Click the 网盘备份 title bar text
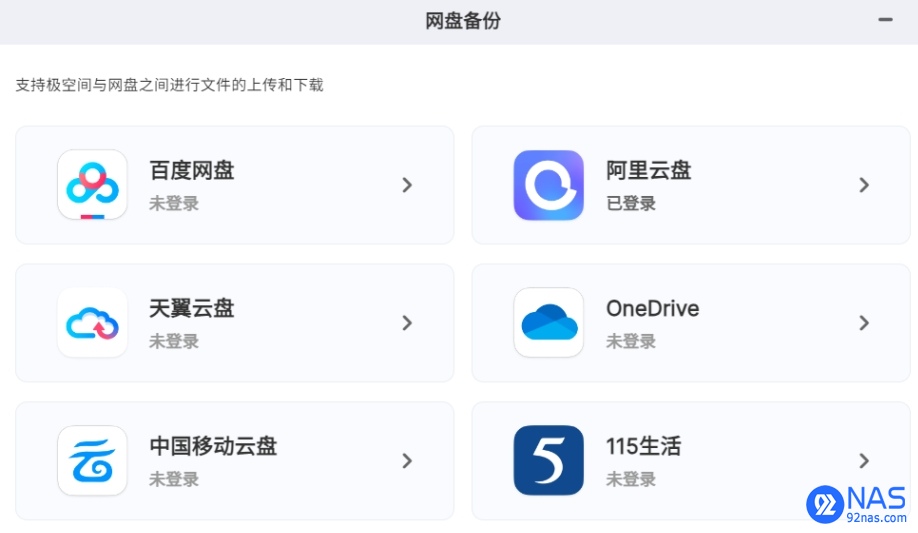This screenshot has width=918, height=533. [463, 21]
